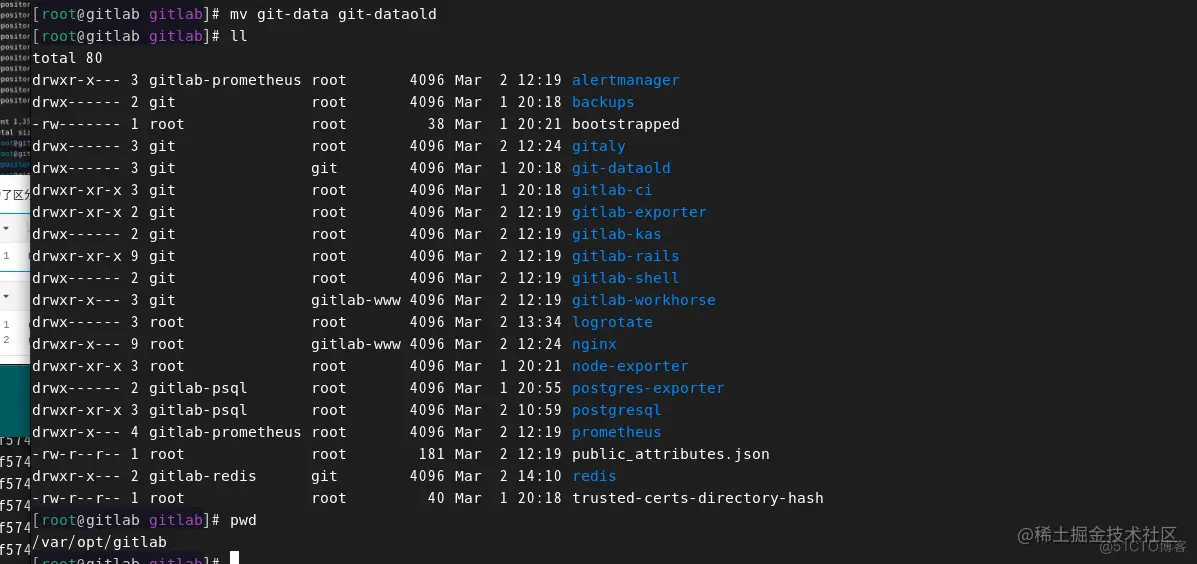1197x564 pixels.
Task: Select the 'mv git-data git-dataold' command text
Action: tap(334, 15)
